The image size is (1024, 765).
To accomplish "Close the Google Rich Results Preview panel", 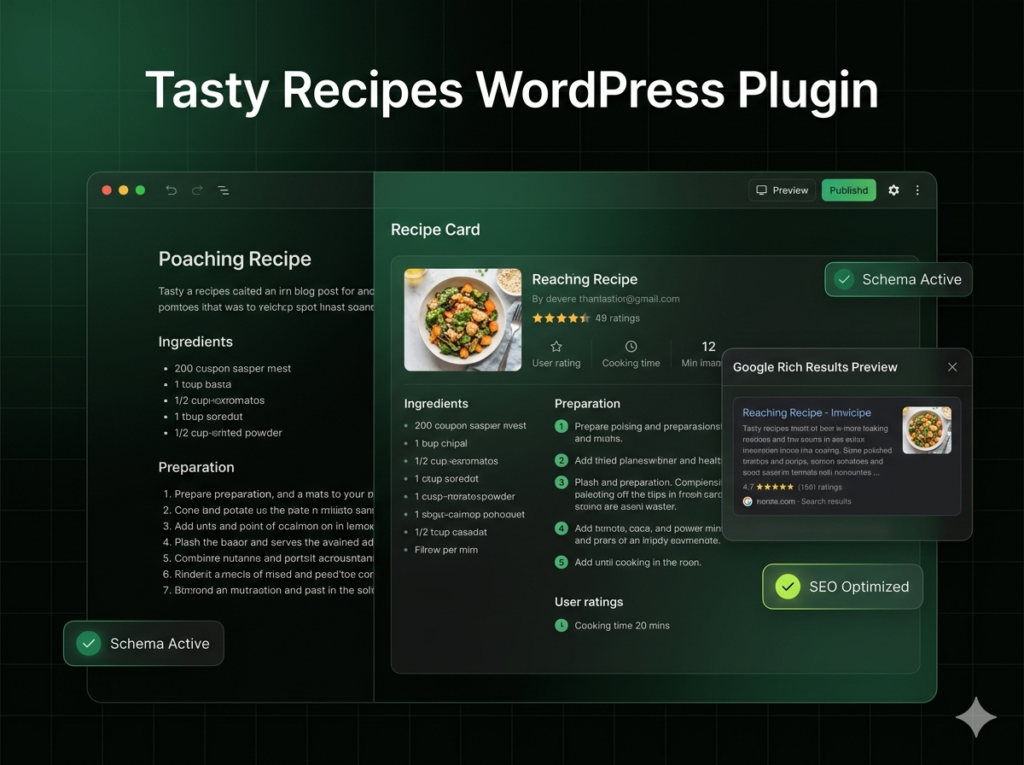I will tap(952, 367).
